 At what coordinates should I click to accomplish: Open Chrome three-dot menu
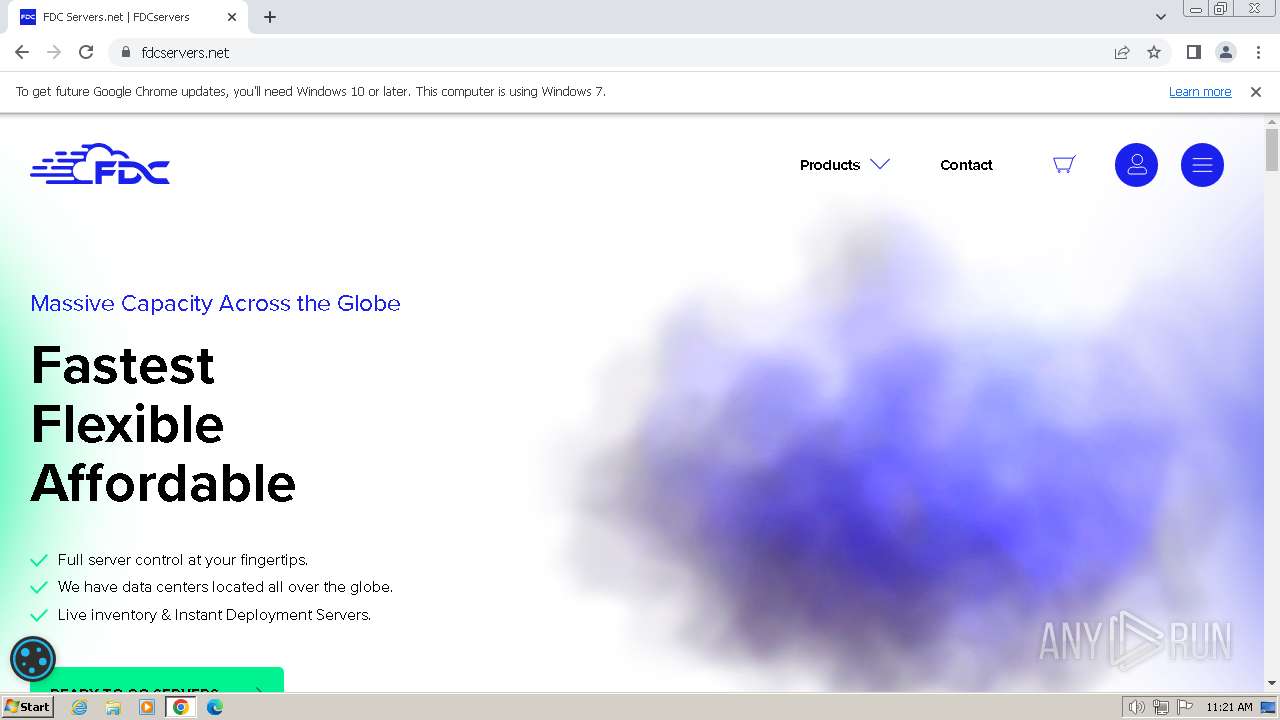click(x=1258, y=52)
